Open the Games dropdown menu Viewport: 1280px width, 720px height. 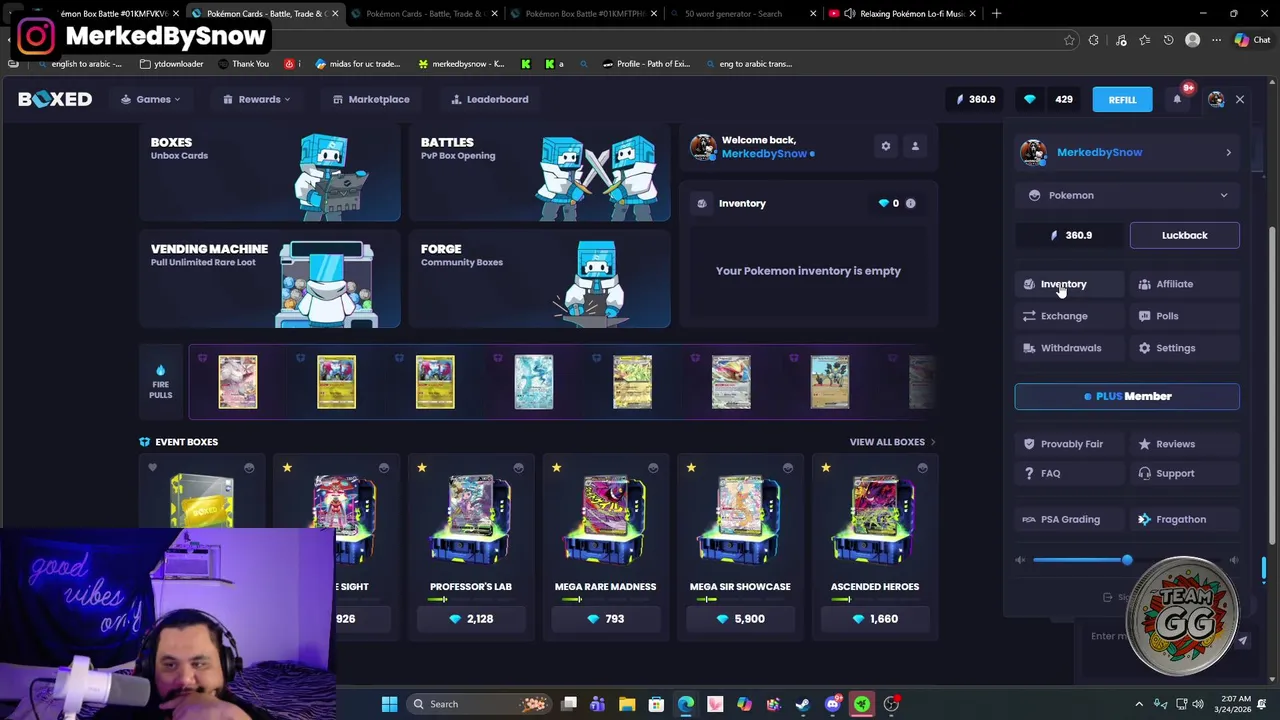[151, 99]
